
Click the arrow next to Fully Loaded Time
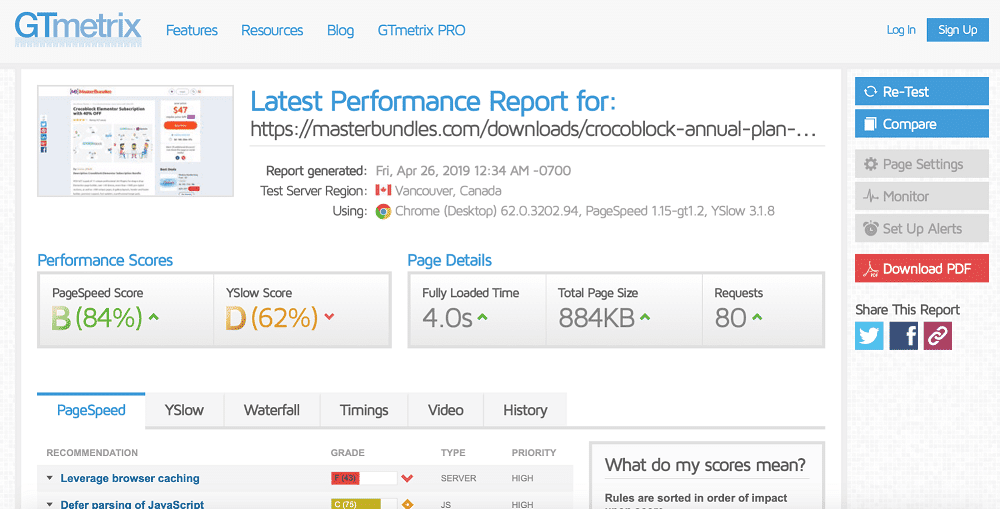pyautogui.click(x=483, y=316)
